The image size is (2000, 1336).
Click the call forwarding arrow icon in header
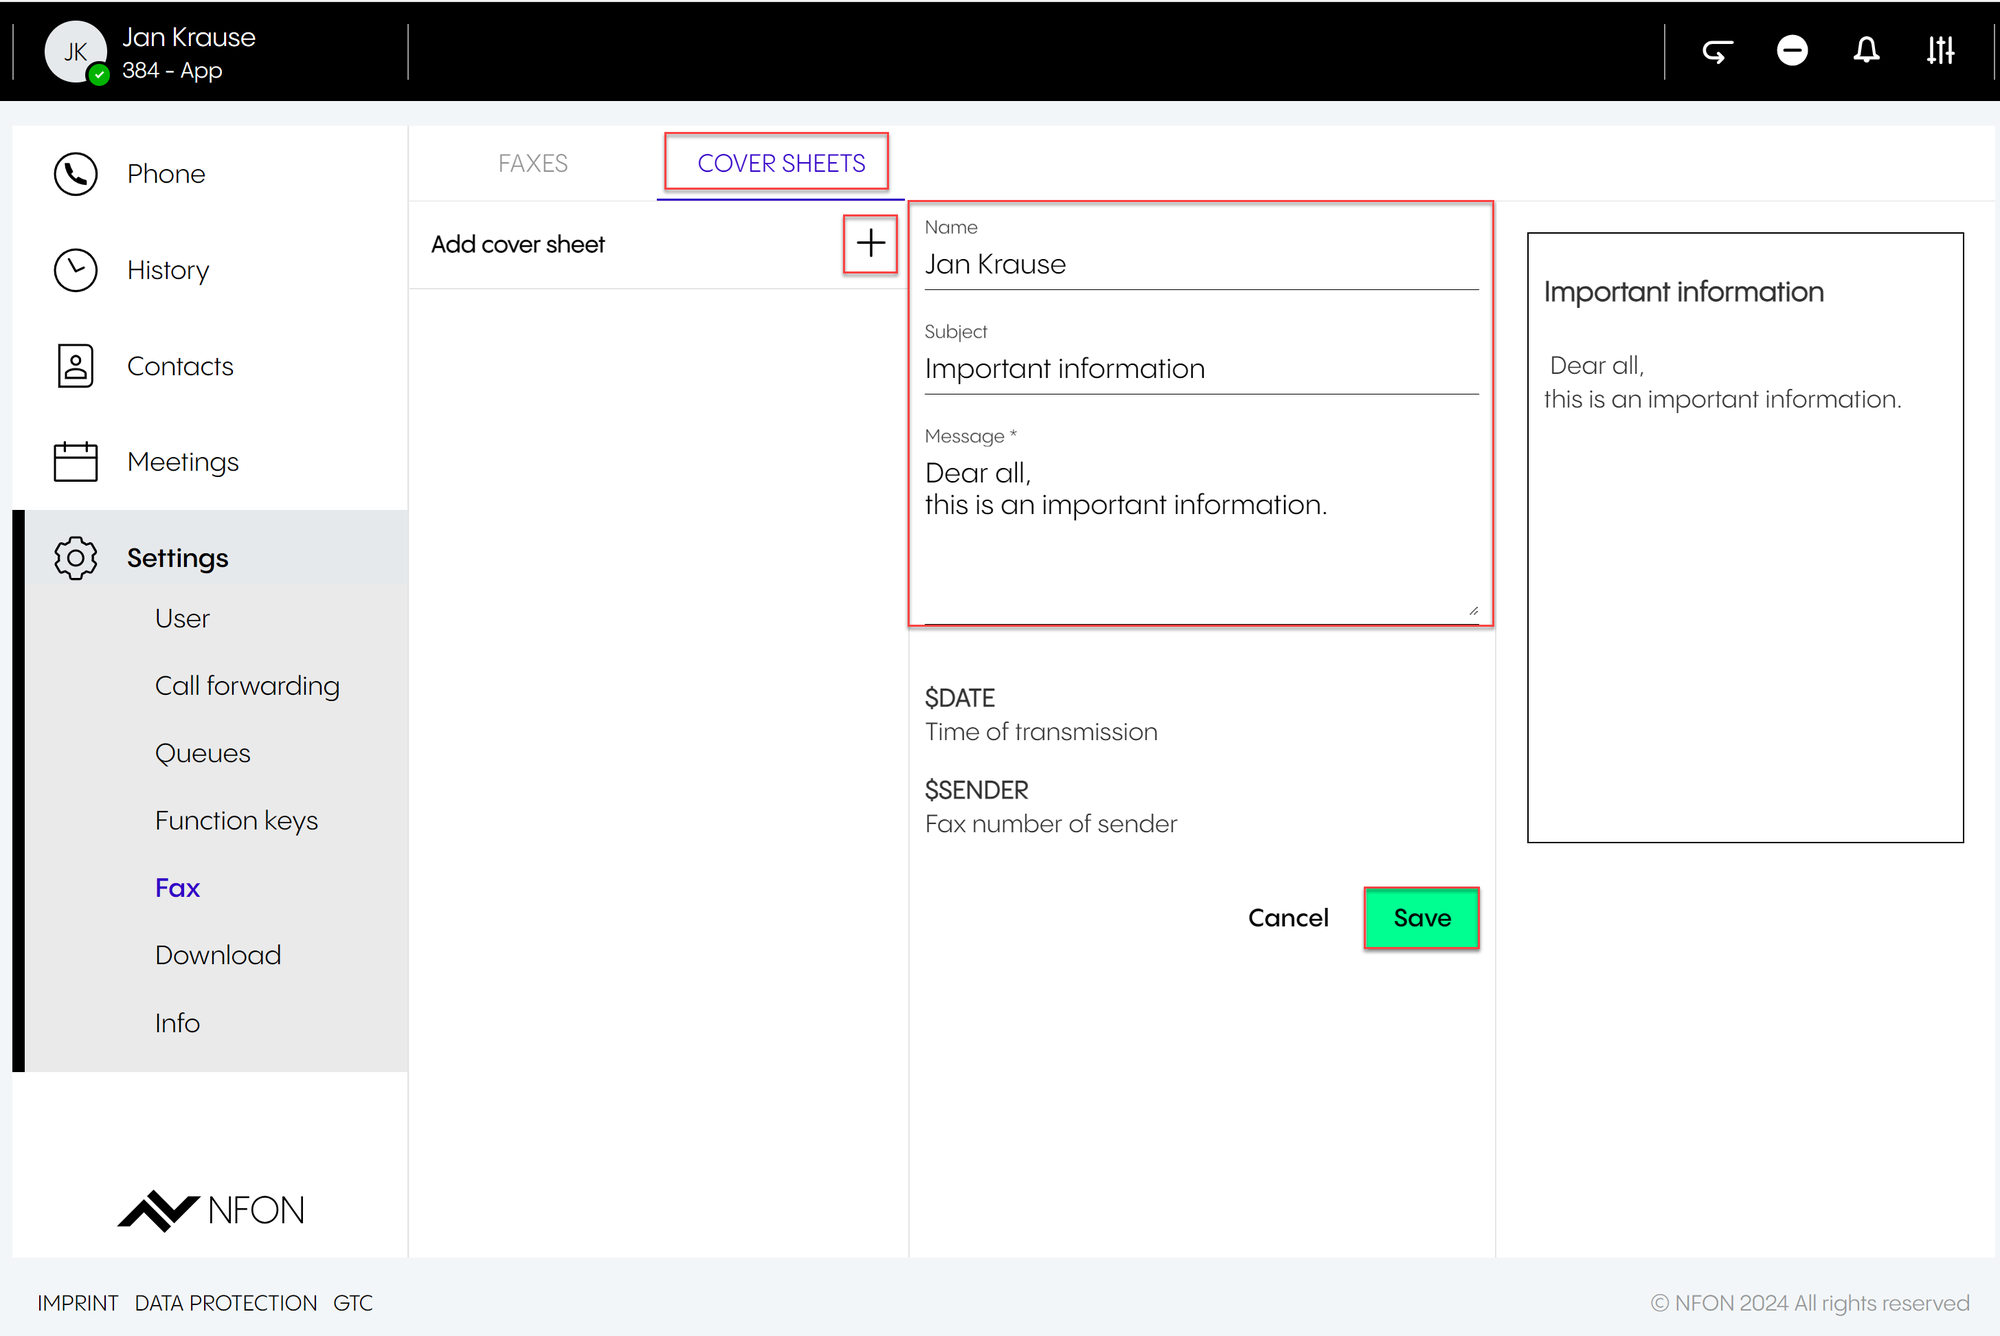(x=1717, y=51)
